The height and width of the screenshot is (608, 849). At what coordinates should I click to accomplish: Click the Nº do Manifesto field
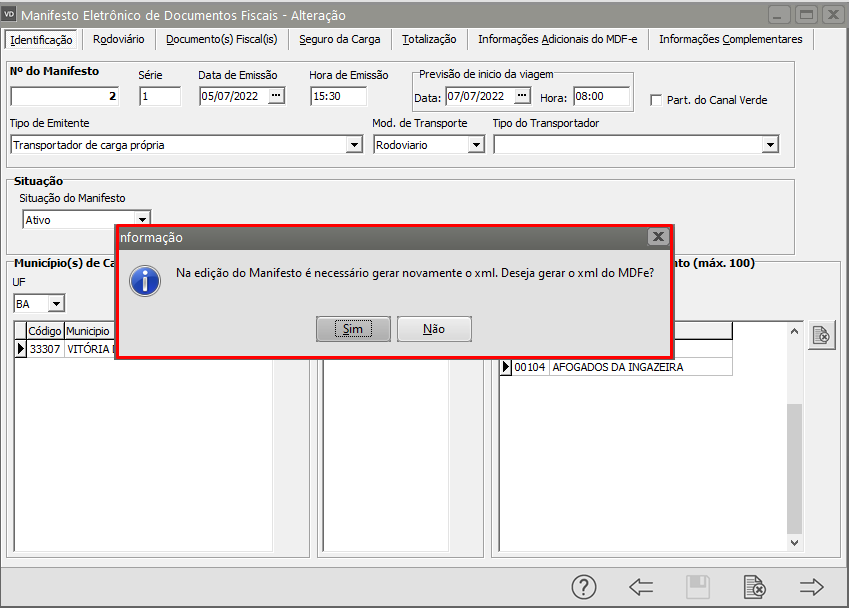click(x=64, y=96)
